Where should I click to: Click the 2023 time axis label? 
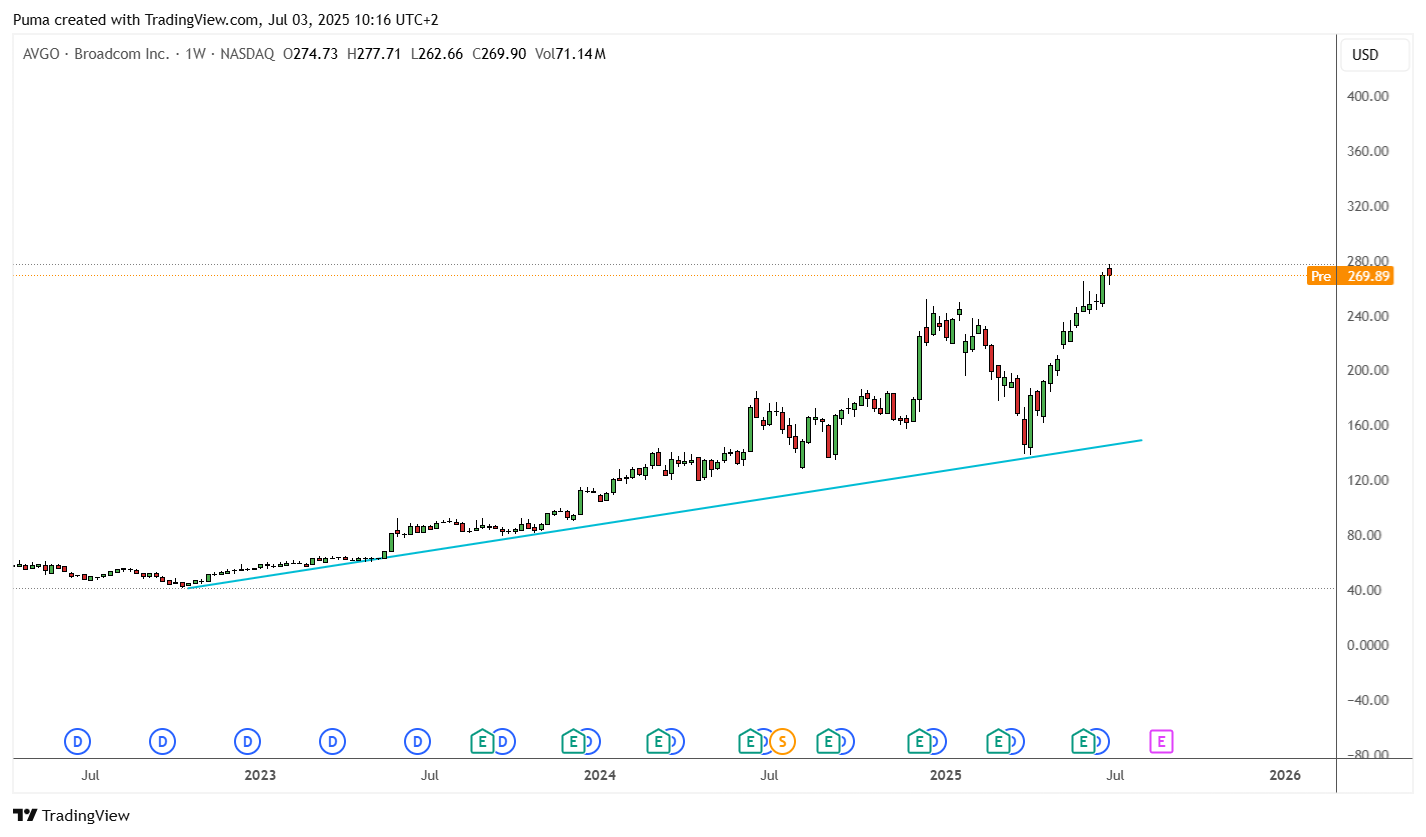pos(260,775)
